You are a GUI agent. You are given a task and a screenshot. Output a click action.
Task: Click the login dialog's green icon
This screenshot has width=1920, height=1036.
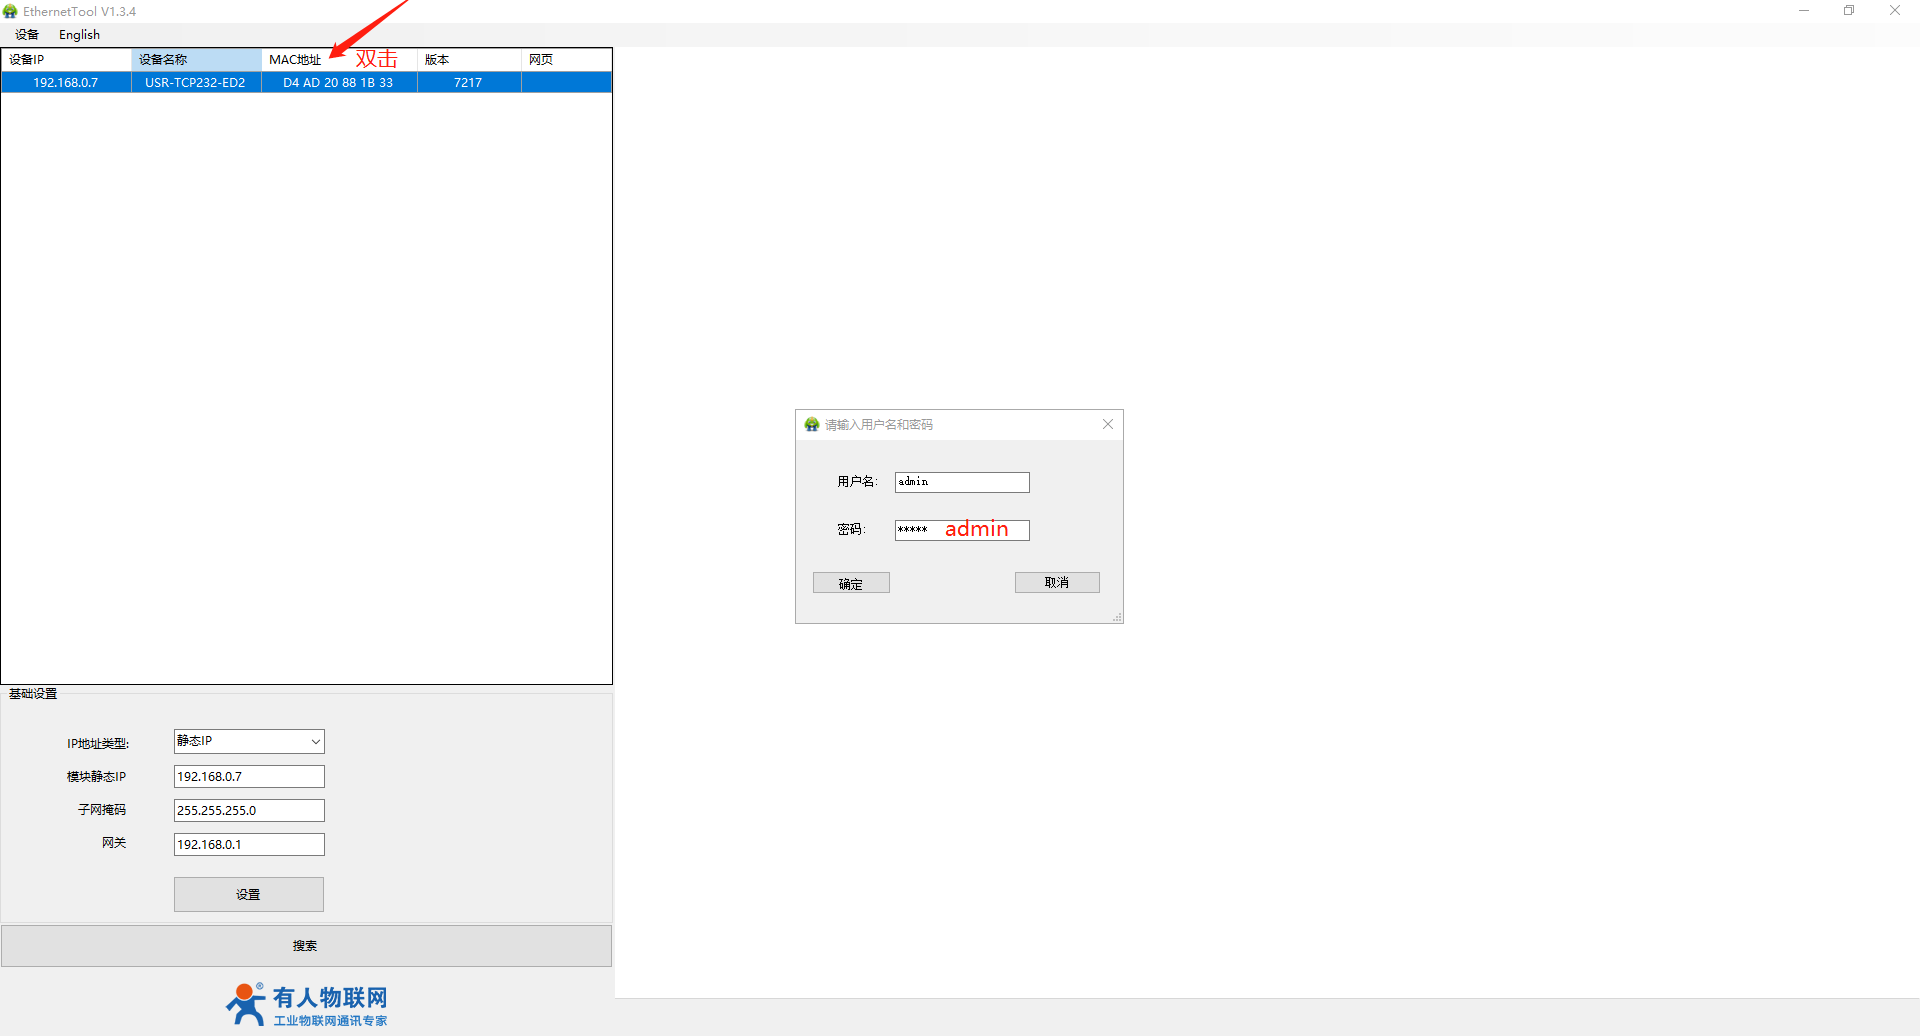pos(812,425)
